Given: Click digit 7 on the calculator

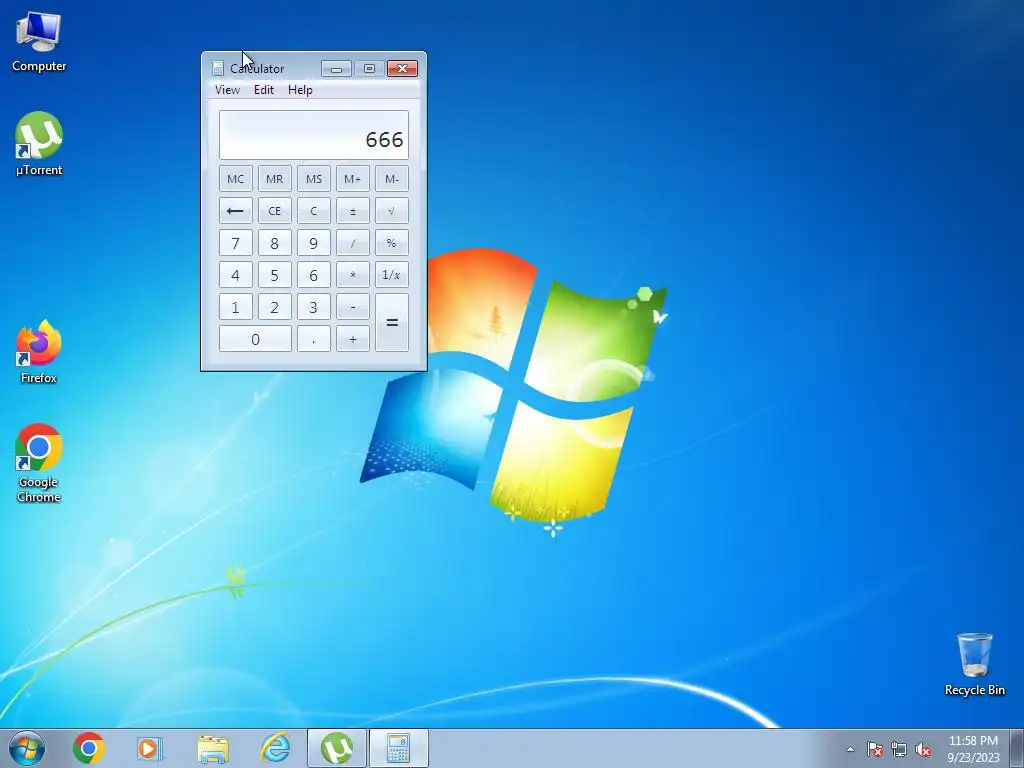Looking at the screenshot, I should pyautogui.click(x=236, y=243).
